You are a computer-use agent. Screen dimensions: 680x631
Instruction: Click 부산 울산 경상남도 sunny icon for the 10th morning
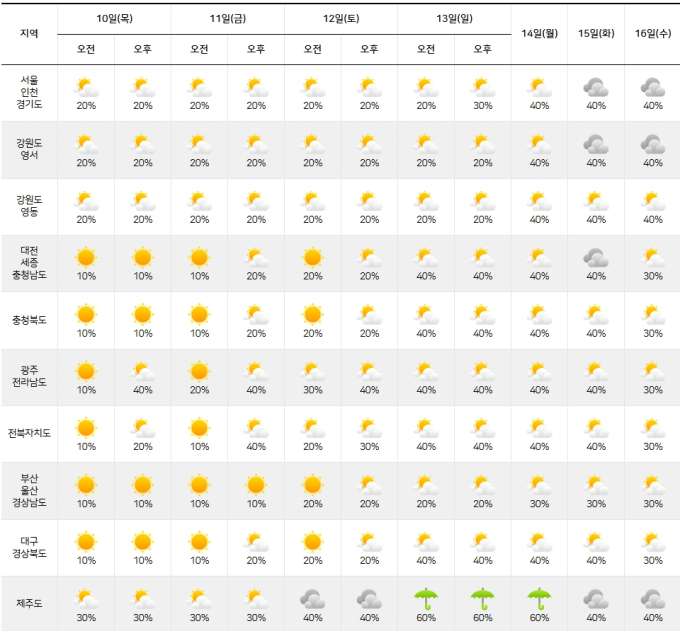pos(86,485)
